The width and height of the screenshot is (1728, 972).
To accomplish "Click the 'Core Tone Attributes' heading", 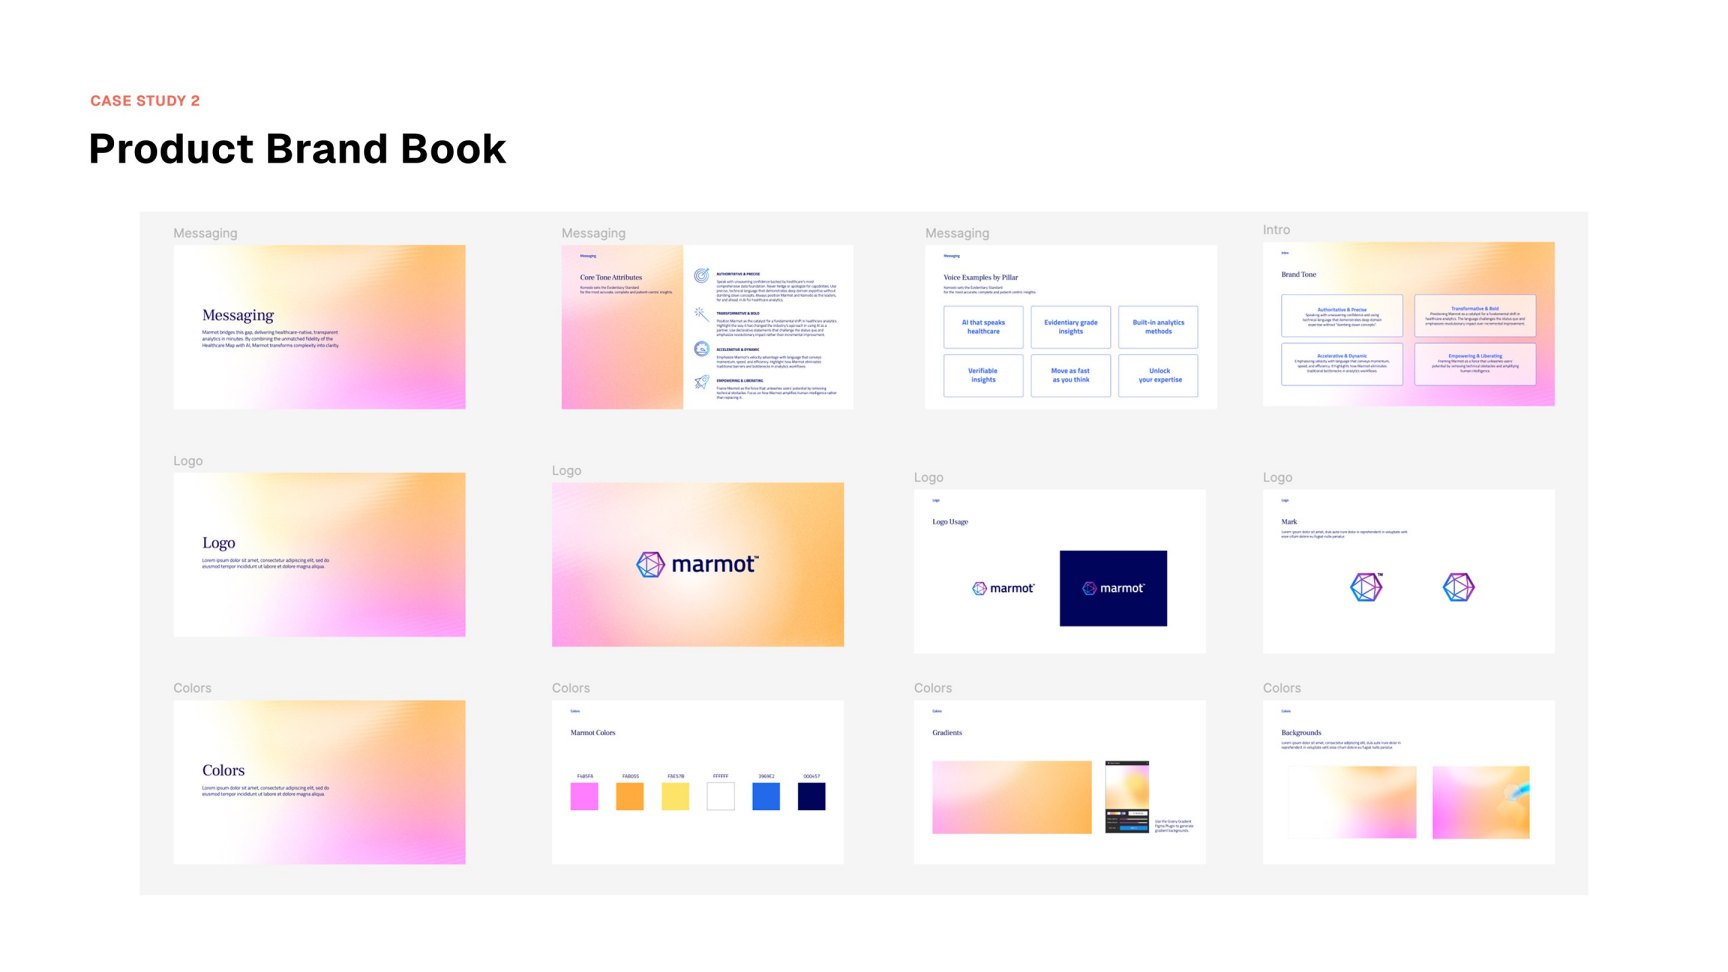I will pos(611,278).
